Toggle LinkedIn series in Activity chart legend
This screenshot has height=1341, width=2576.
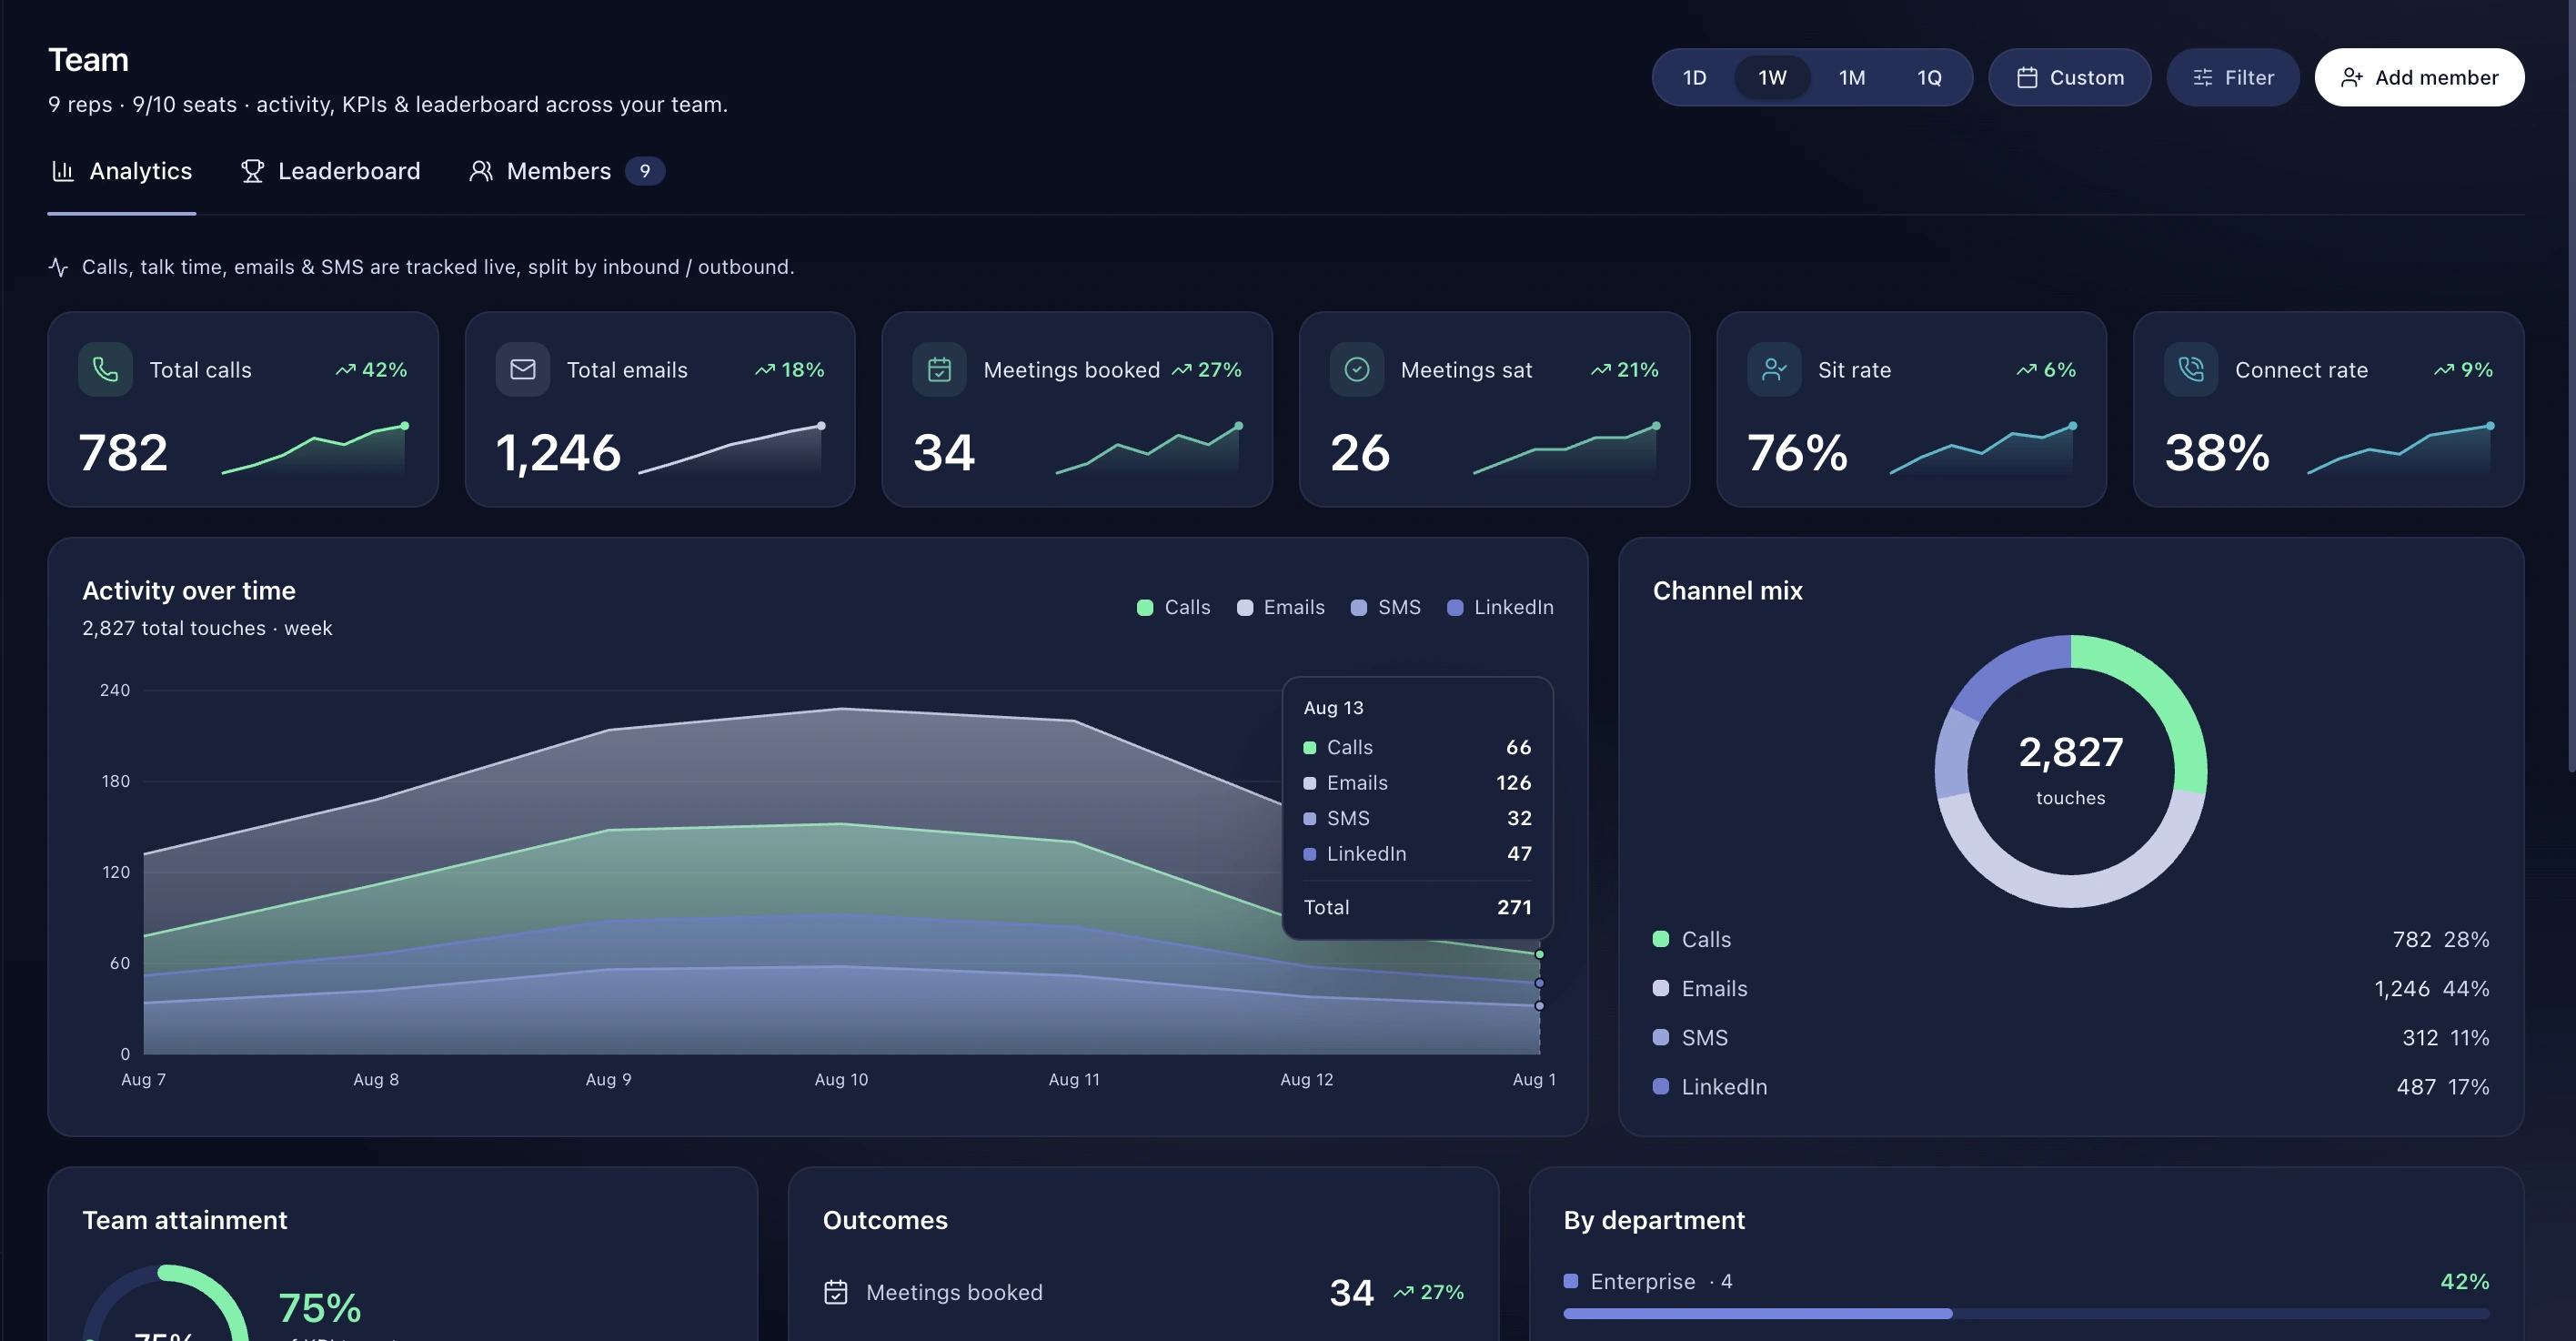[1500, 607]
